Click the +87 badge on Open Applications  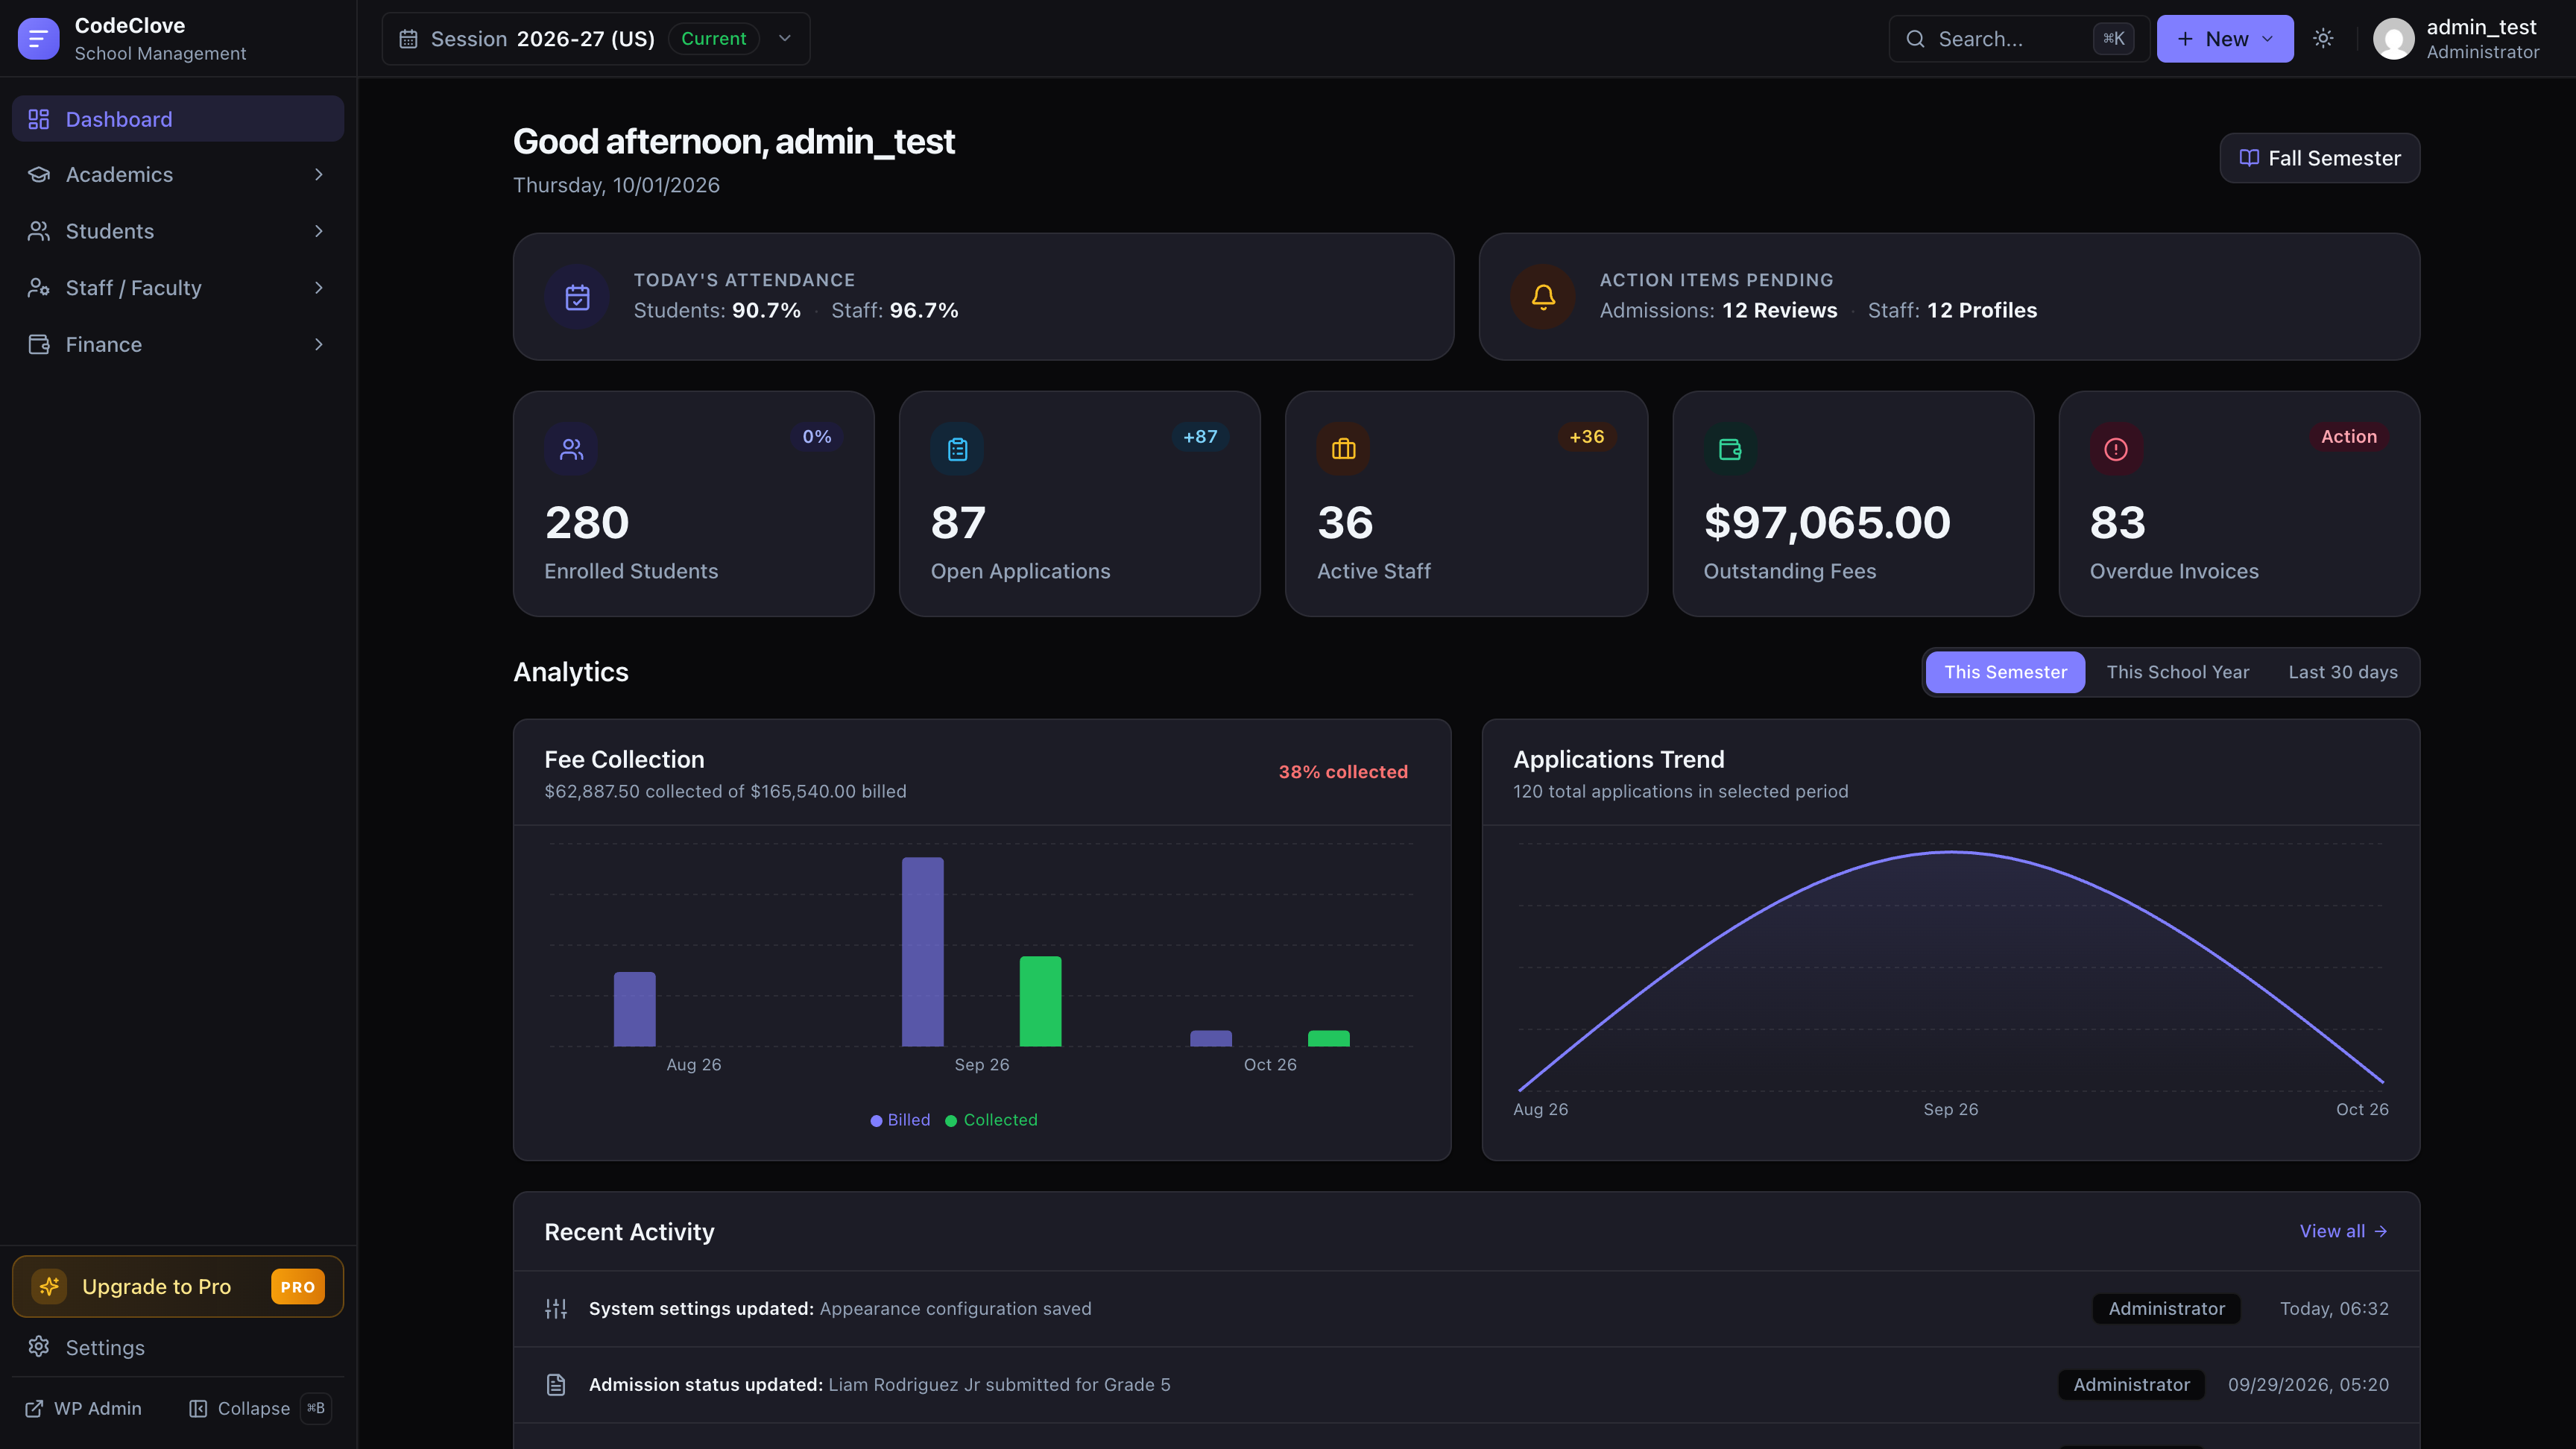[x=1200, y=436]
